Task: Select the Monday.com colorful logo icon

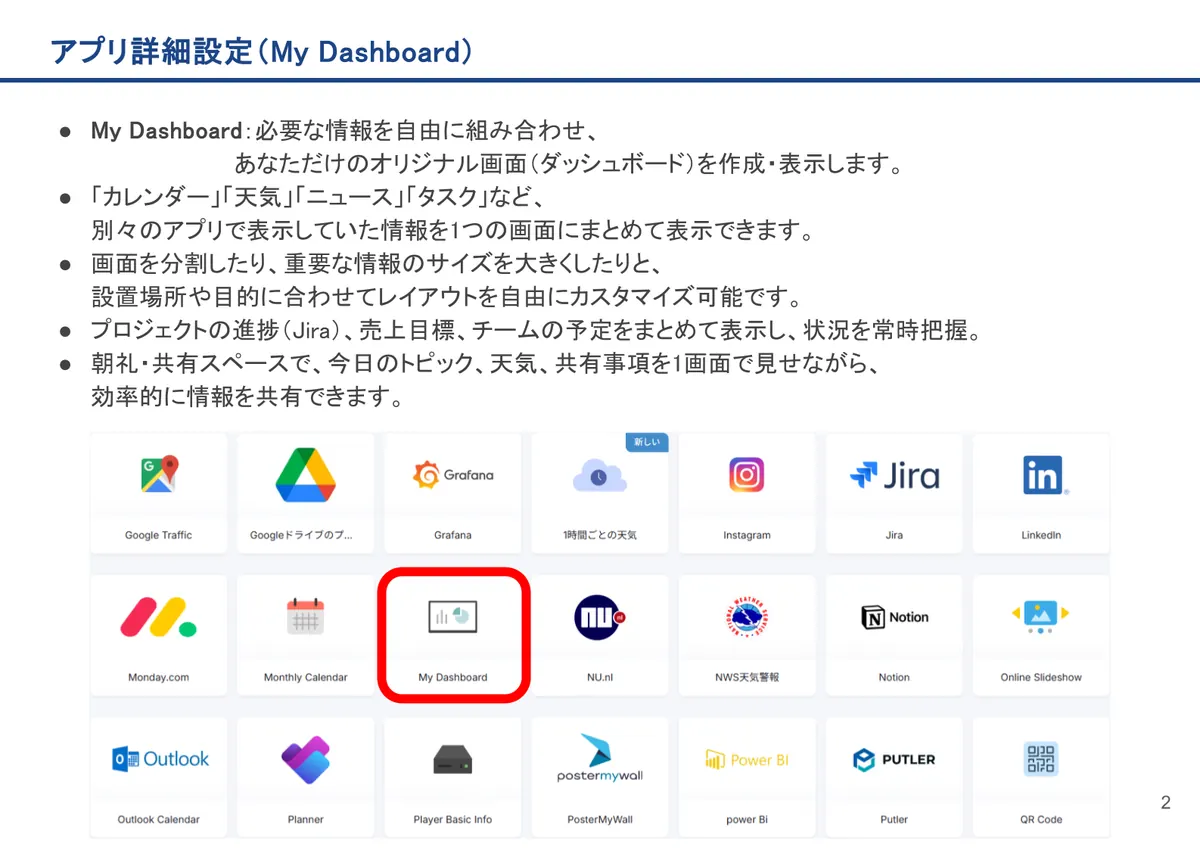Action: click(158, 617)
